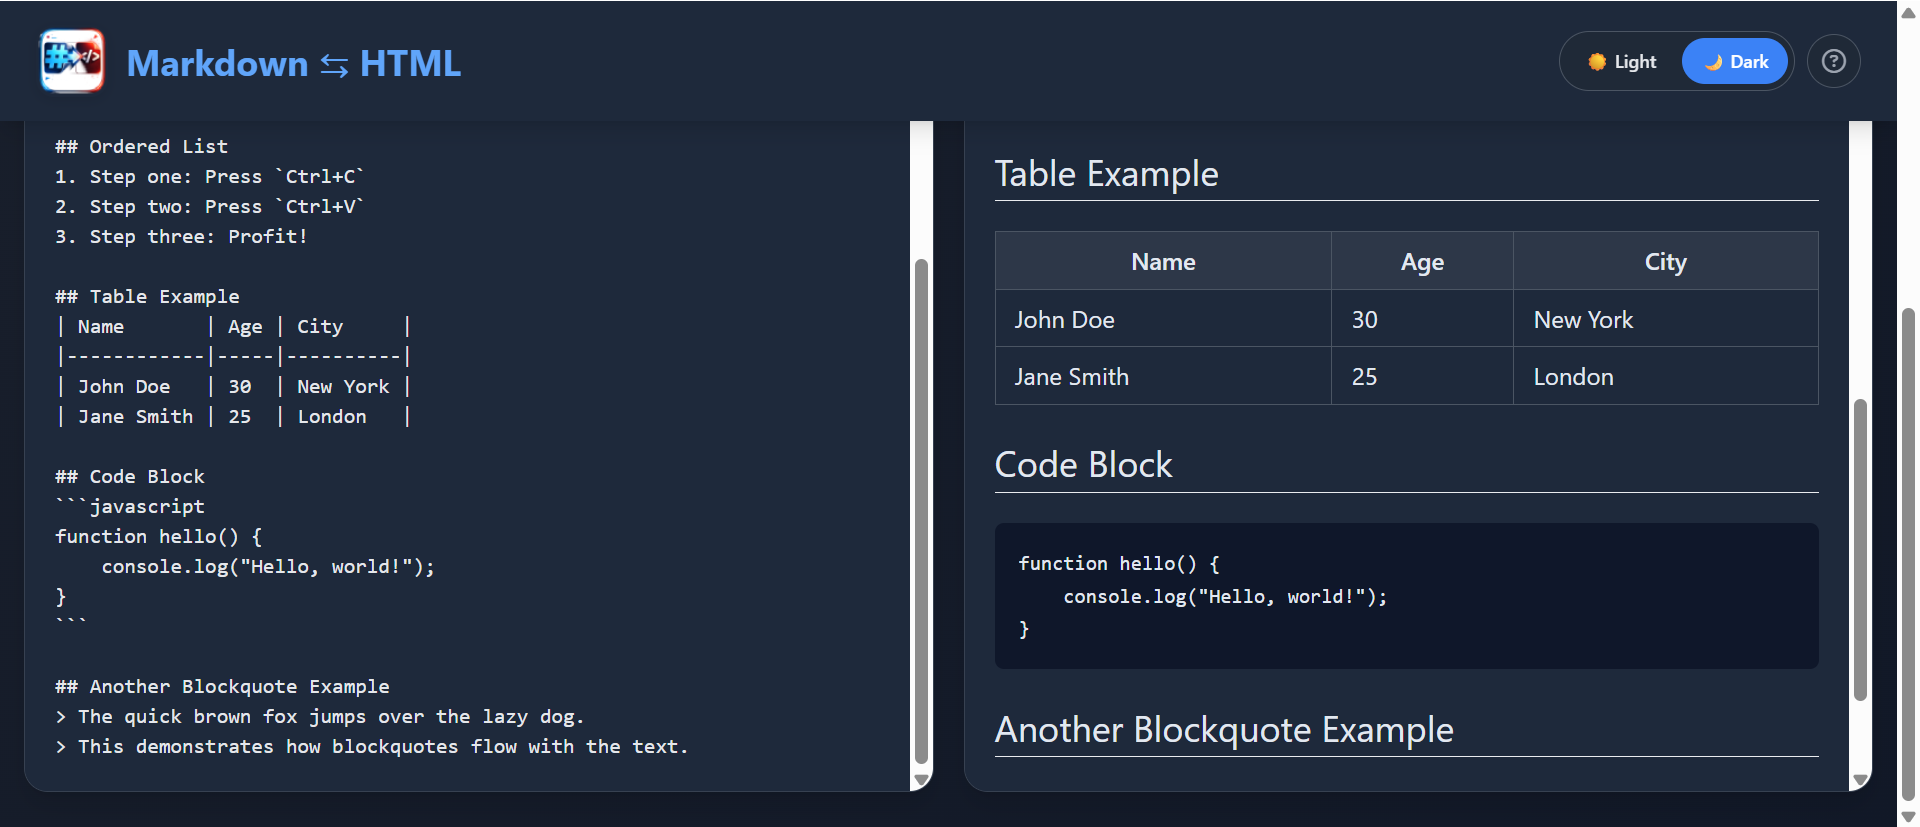
Task: Click the Markdown ⇆ HTML title
Action: [x=294, y=63]
